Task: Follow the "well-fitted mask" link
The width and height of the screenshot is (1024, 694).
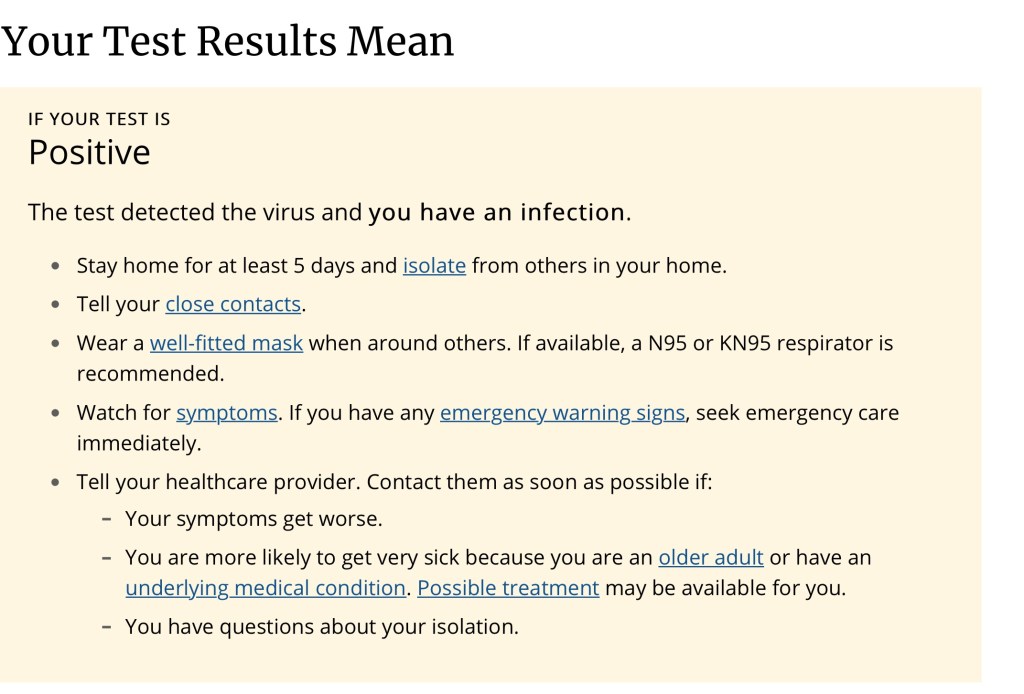Action: [x=226, y=343]
